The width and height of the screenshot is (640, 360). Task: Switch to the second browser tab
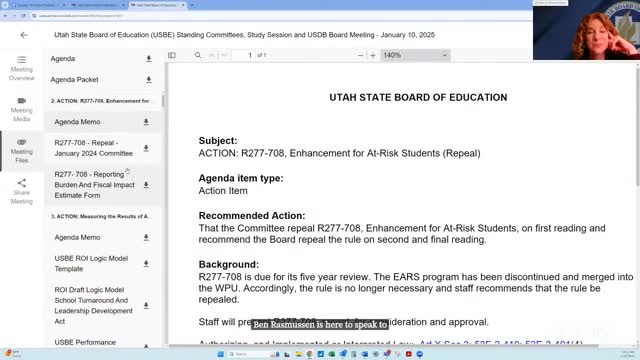pos(97,5)
